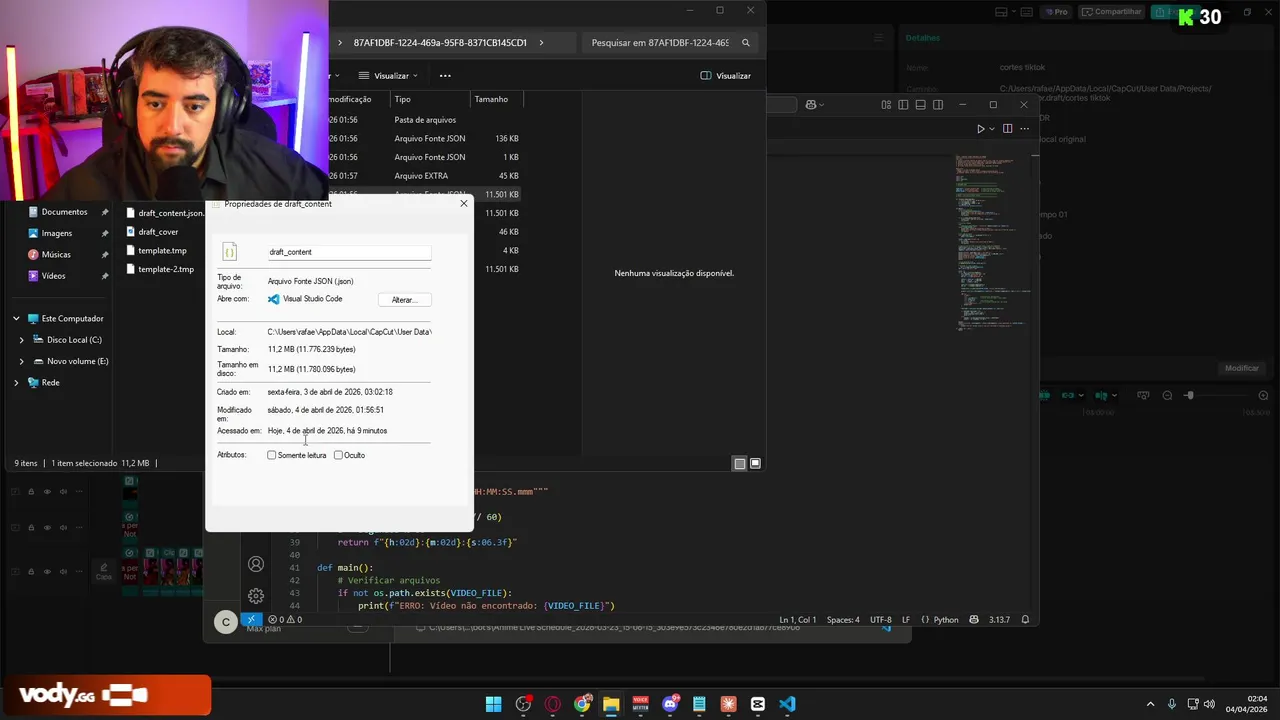This screenshot has height=720, width=1280.
Task: Customize layout icon in VS Code title bar
Action: tap(886, 105)
